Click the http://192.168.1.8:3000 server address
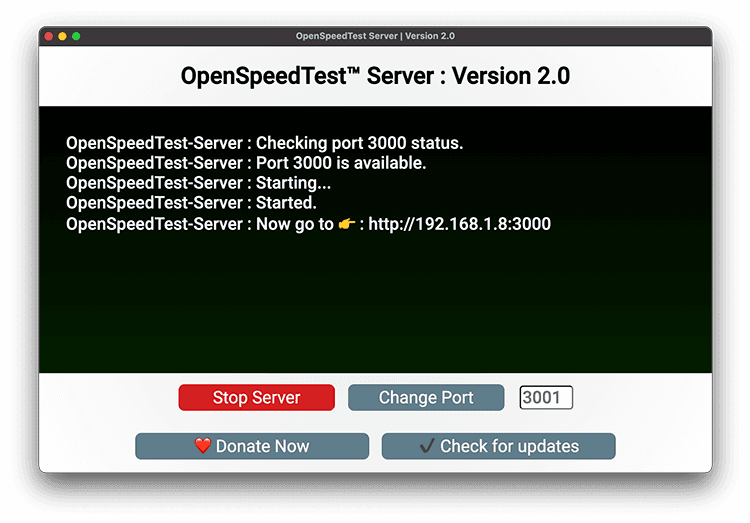Viewport: 750px width, 523px height. [459, 224]
